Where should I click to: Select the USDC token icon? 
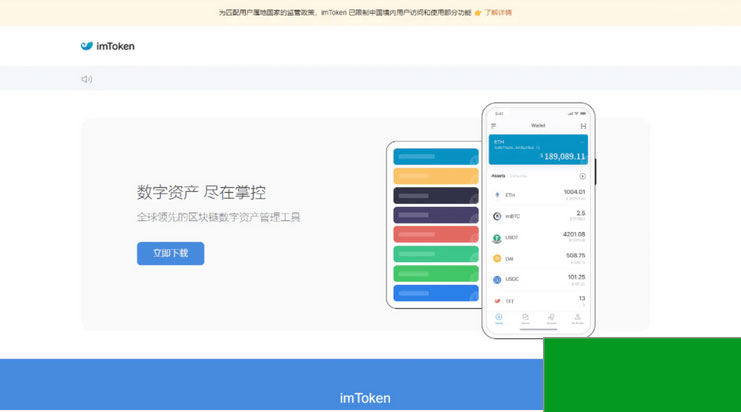point(497,279)
